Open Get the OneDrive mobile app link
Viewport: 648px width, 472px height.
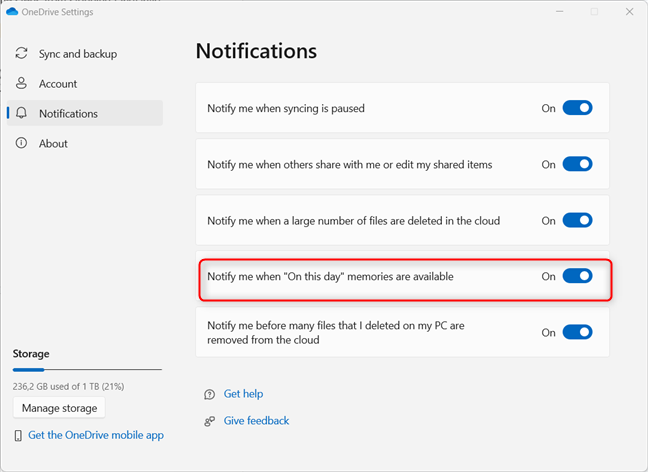96,436
